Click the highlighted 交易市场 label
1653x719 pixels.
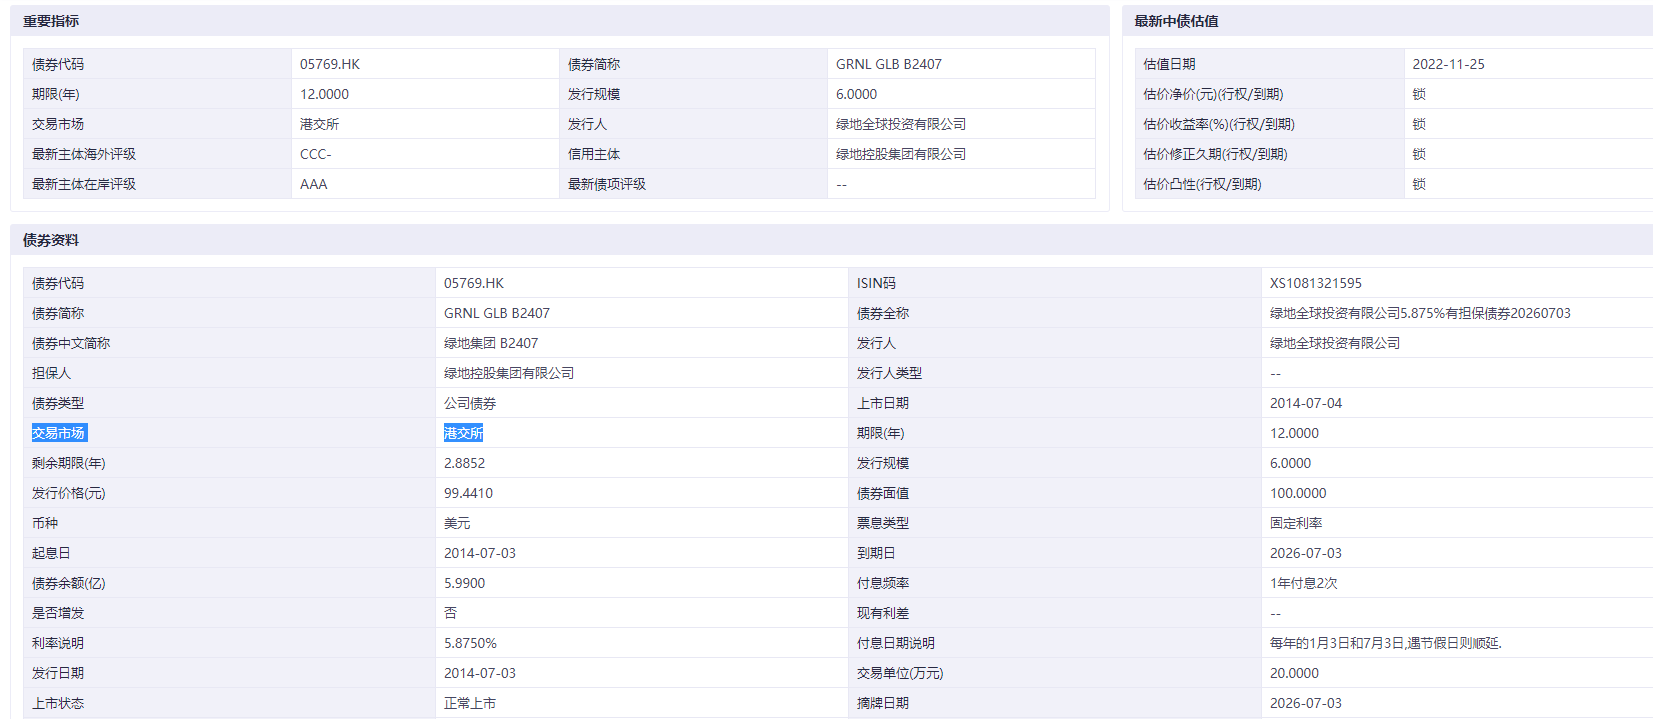59,433
